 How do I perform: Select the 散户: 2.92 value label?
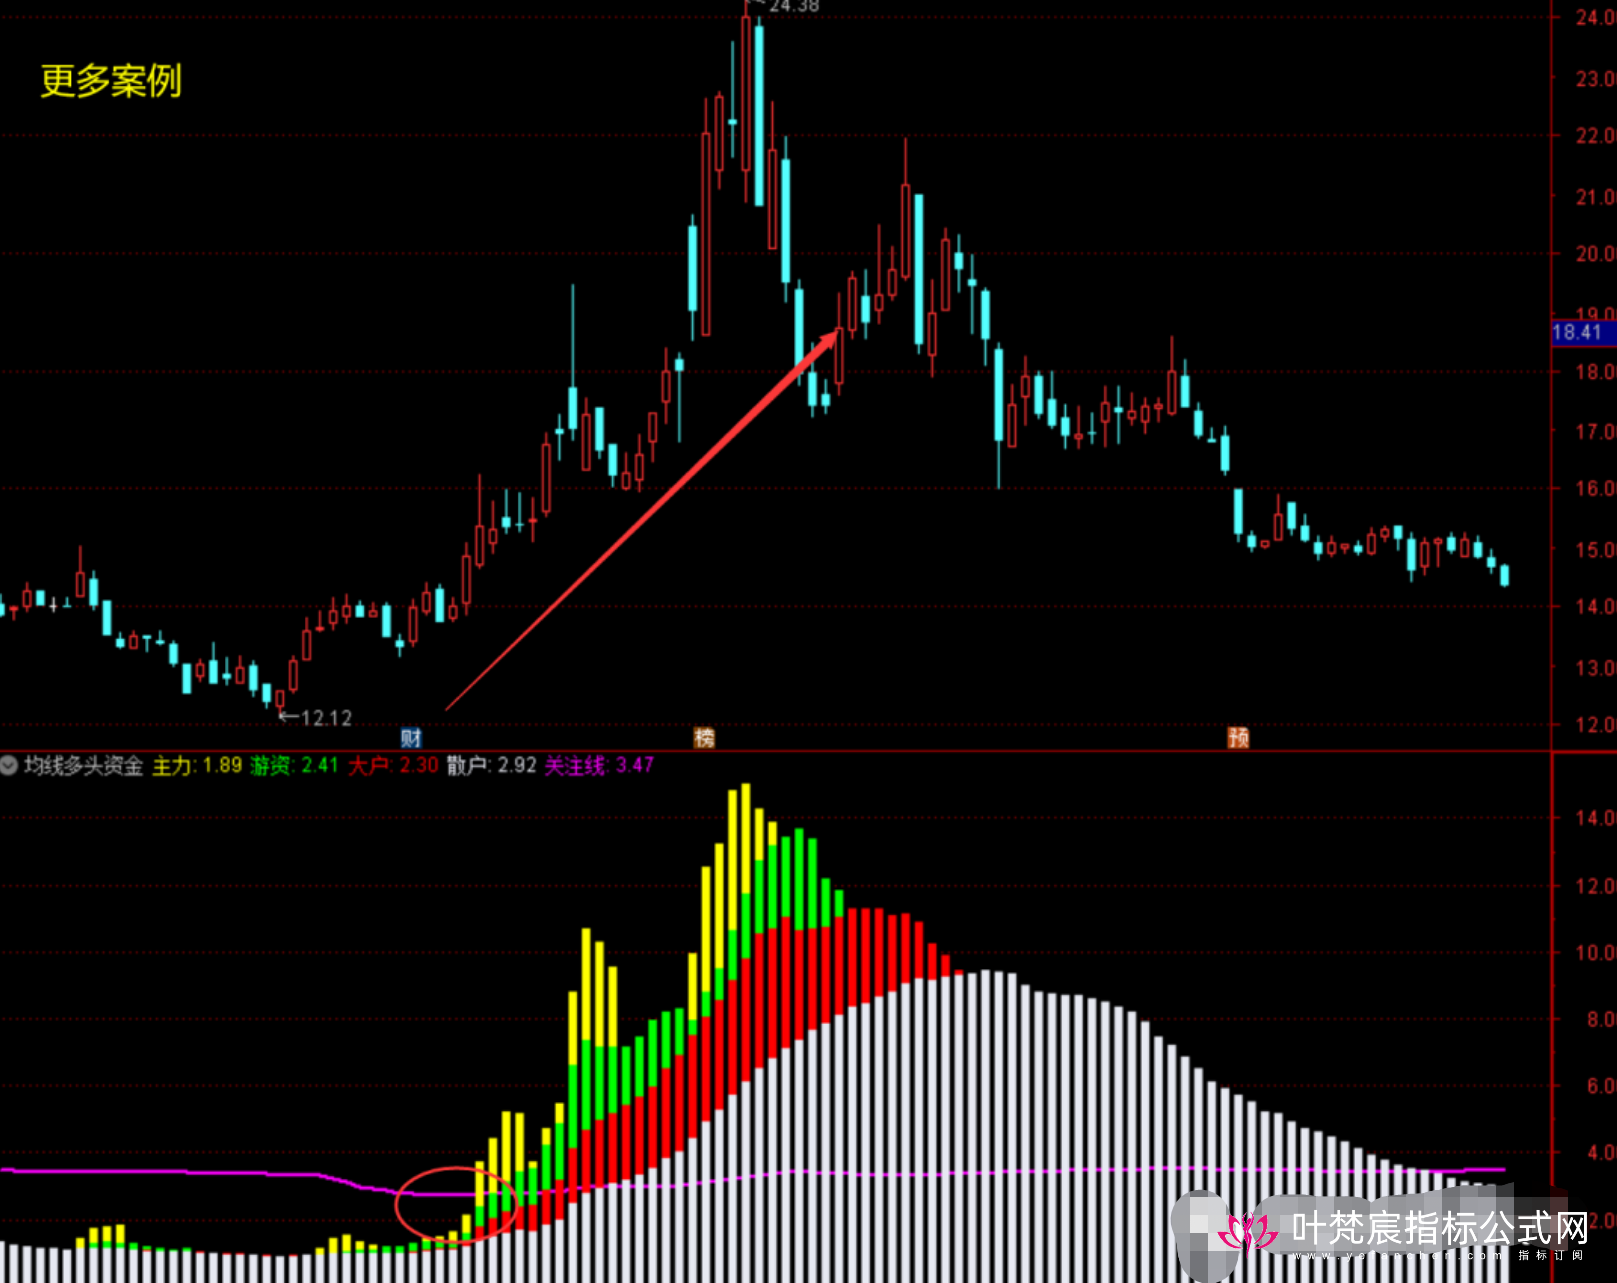[x=491, y=766]
